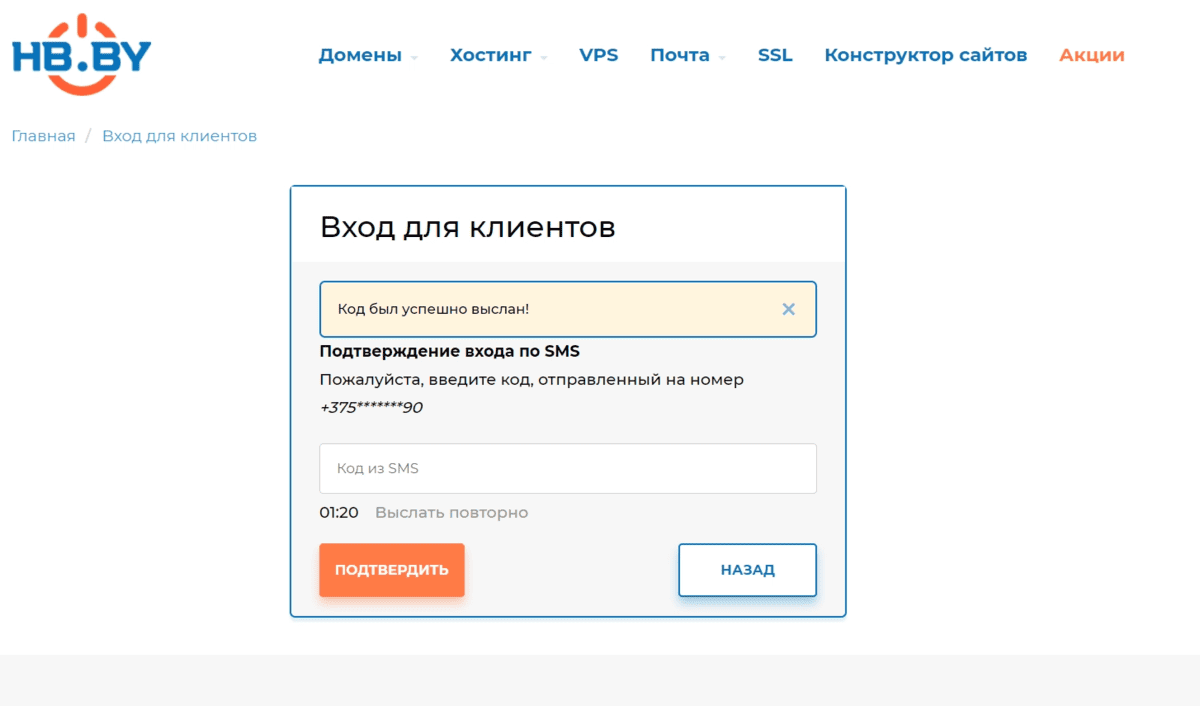The width and height of the screenshot is (1200, 706).
Task: Go to the VPS page
Action: click(x=599, y=55)
